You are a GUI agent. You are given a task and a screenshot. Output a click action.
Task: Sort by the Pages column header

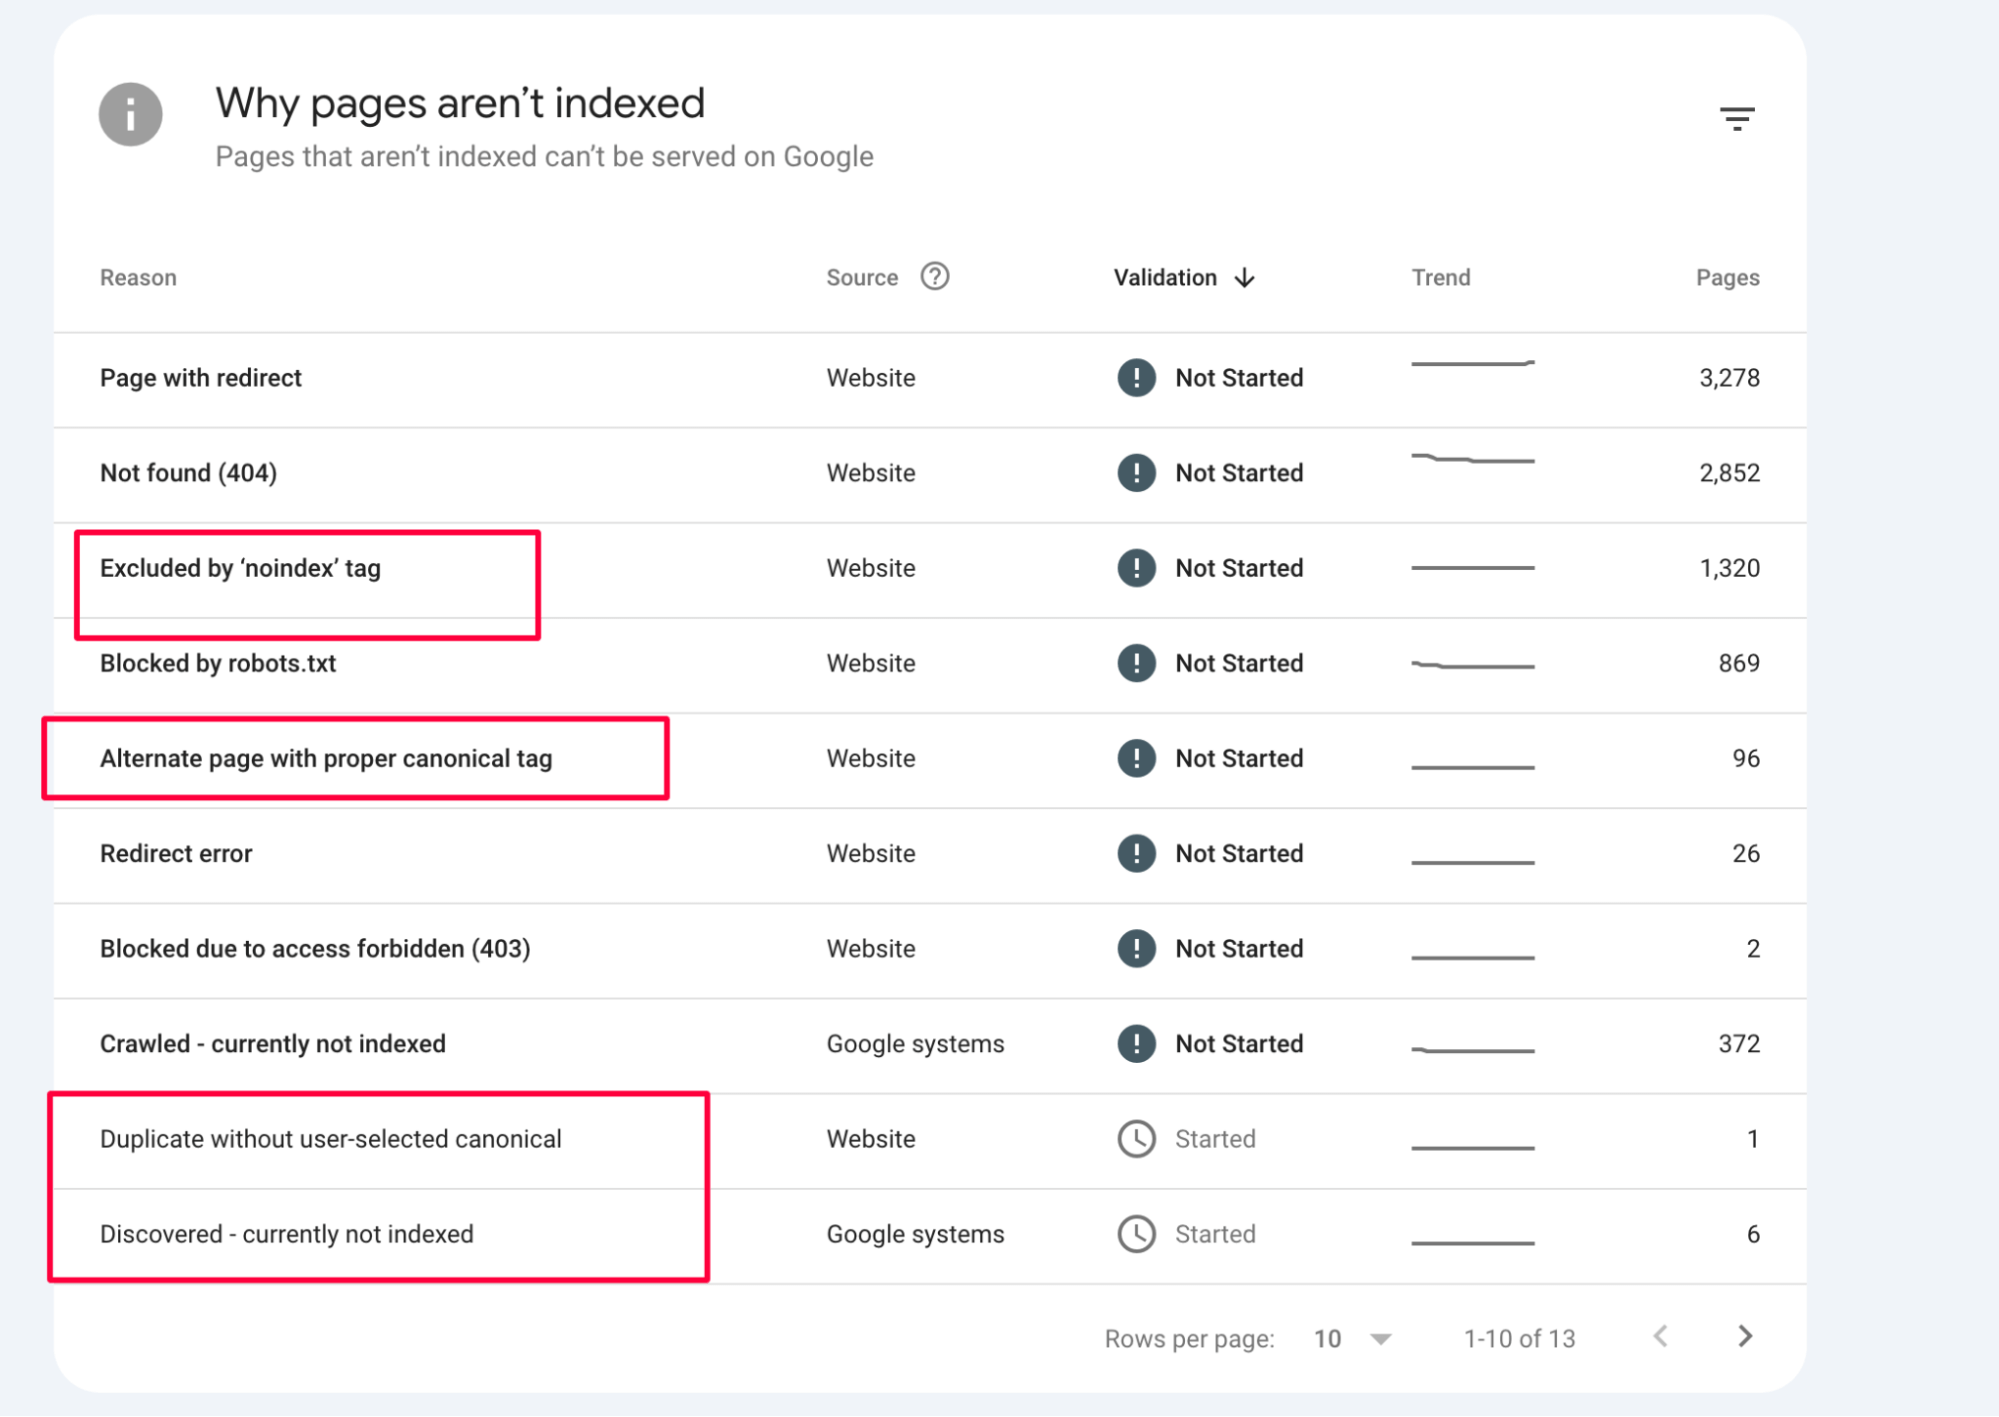pos(1727,278)
